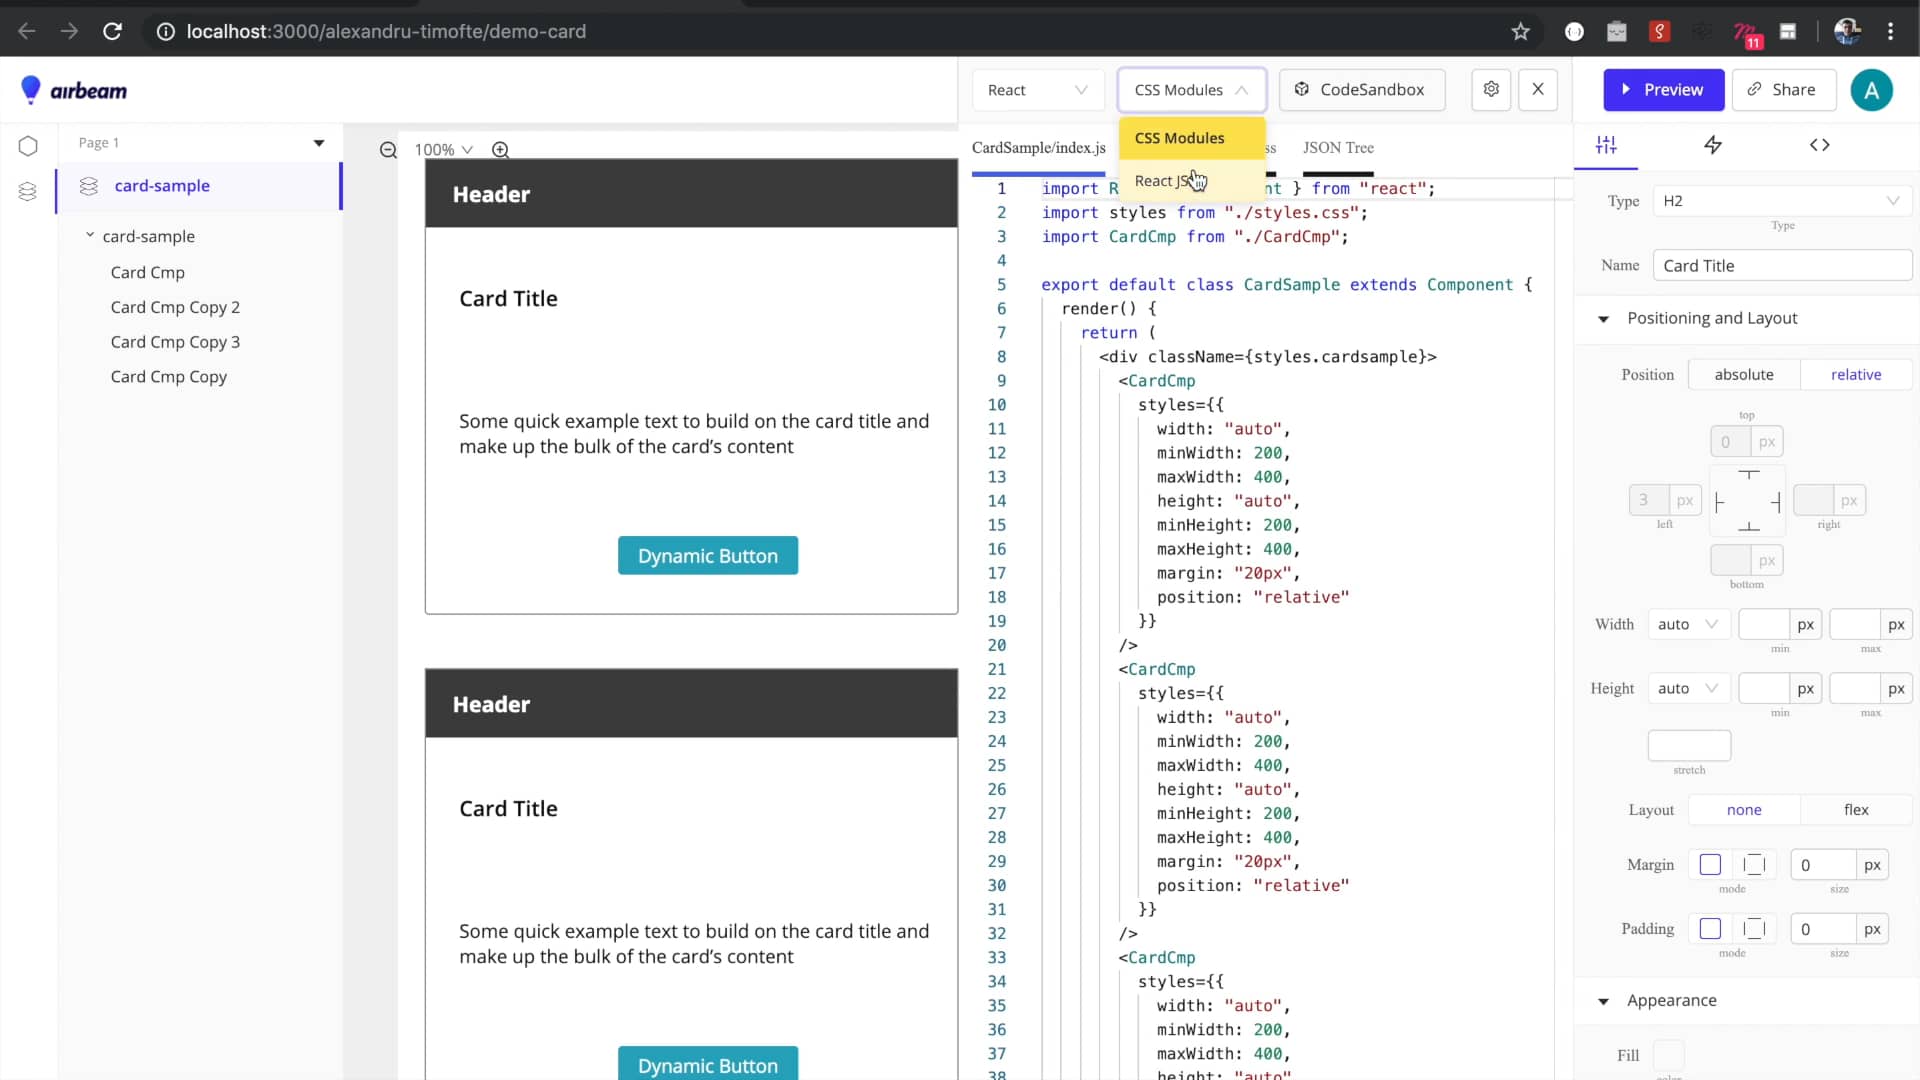Select the styles sliders tab icon
Viewport: 1920px width, 1080px height.
point(1606,145)
